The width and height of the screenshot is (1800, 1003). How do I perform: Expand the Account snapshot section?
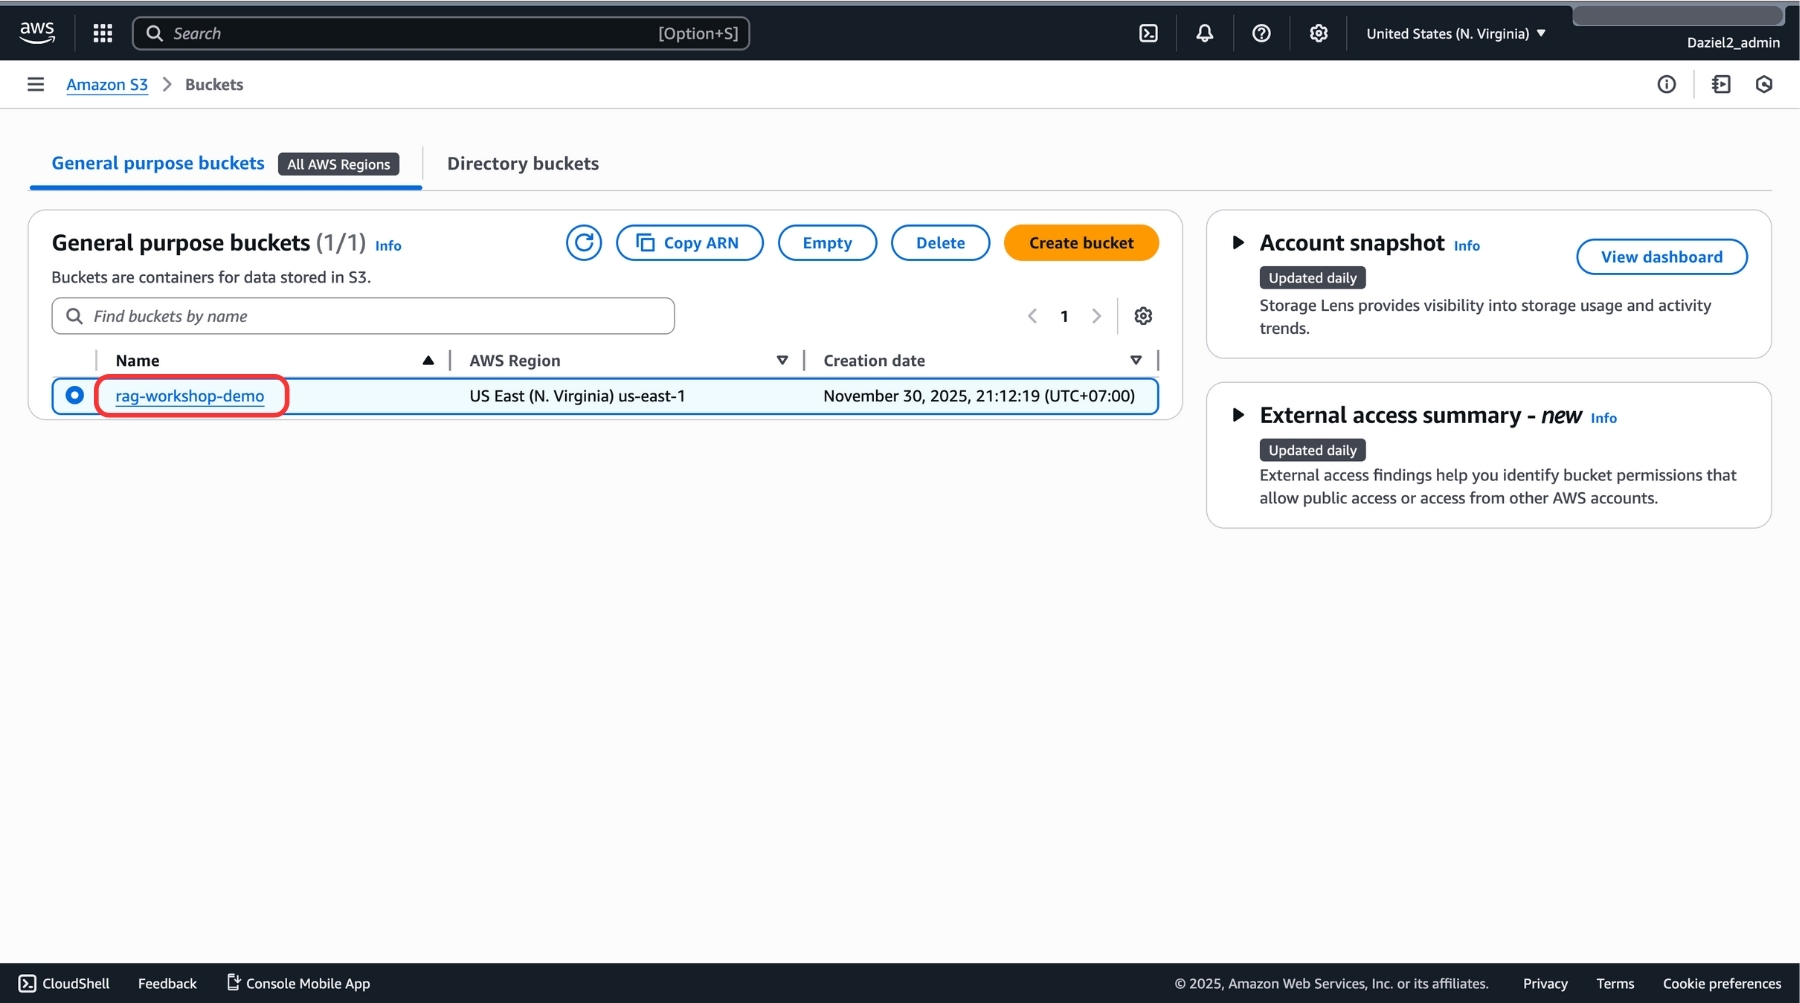click(1238, 243)
